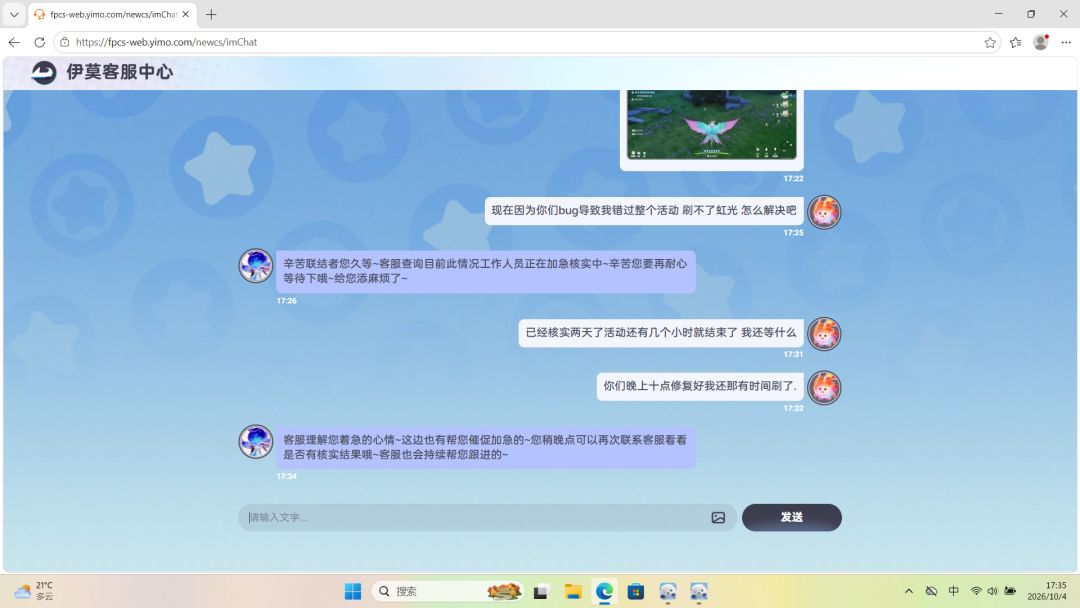Screen dimensions: 1080x608
Task: View site information lock icon
Action: (65, 42)
